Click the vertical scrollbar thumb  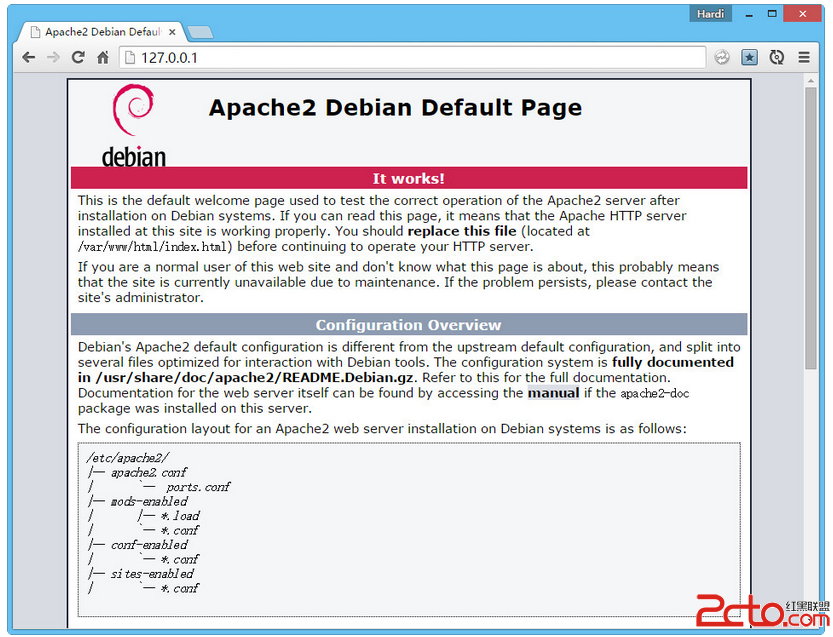(x=810, y=228)
